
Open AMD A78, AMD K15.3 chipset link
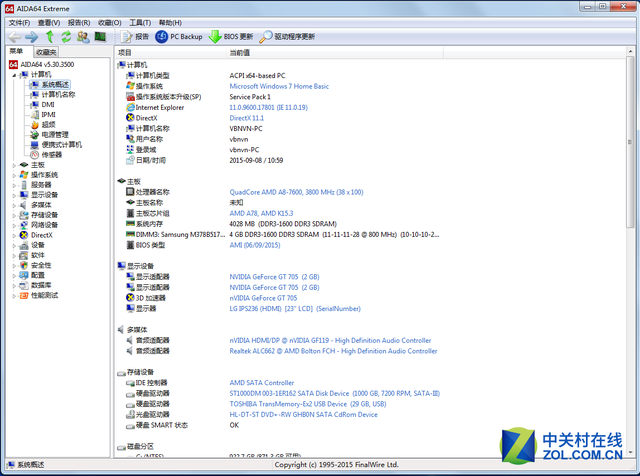[x=261, y=214]
